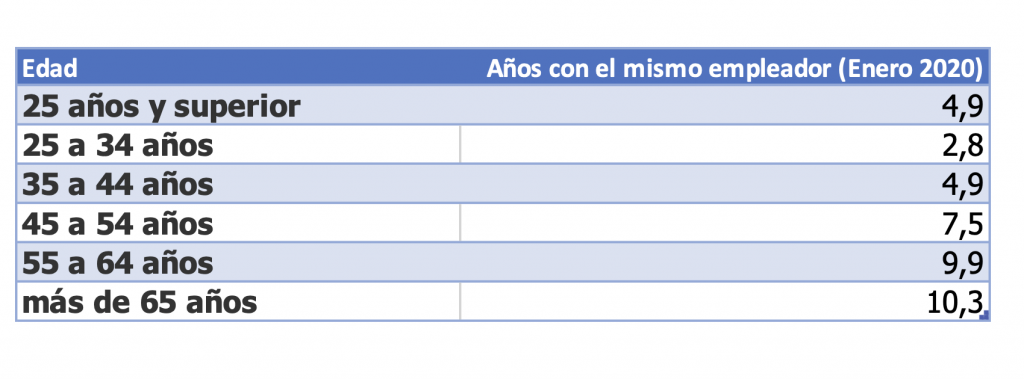1024x379 pixels.
Task: Click the column divider in '25 a 34 años' row
Action: coord(460,144)
